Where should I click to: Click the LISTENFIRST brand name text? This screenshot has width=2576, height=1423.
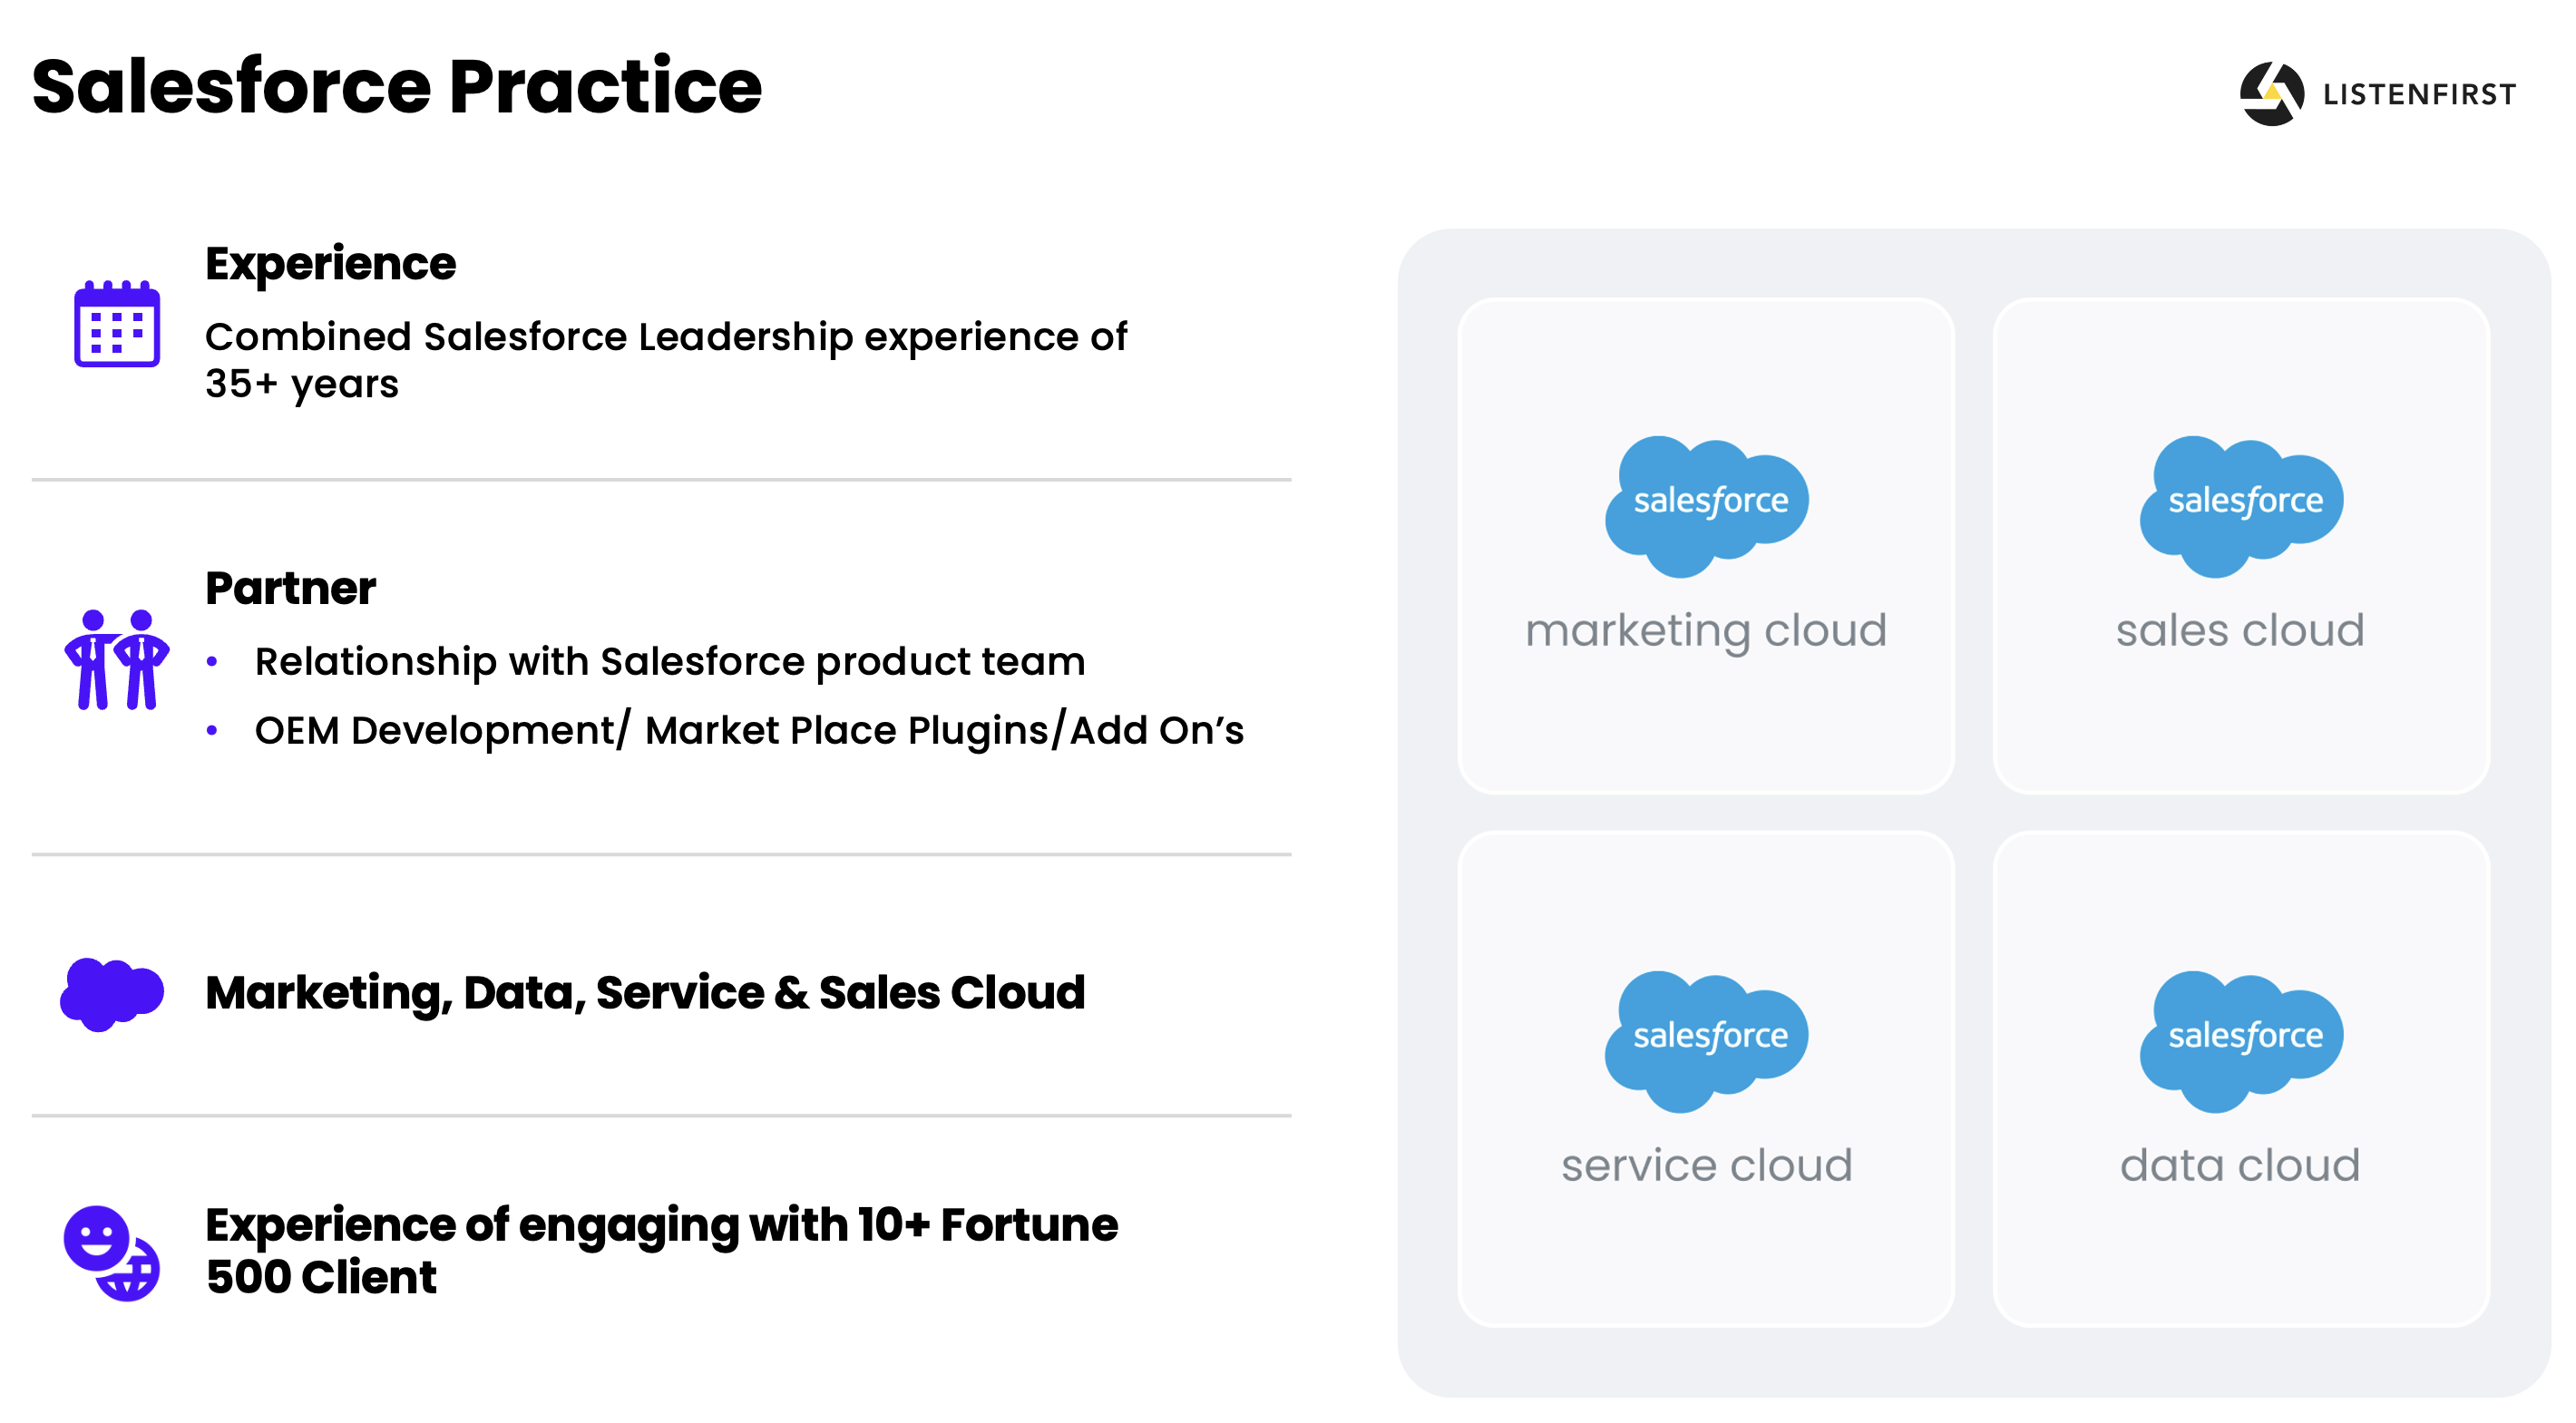pos(2419,95)
